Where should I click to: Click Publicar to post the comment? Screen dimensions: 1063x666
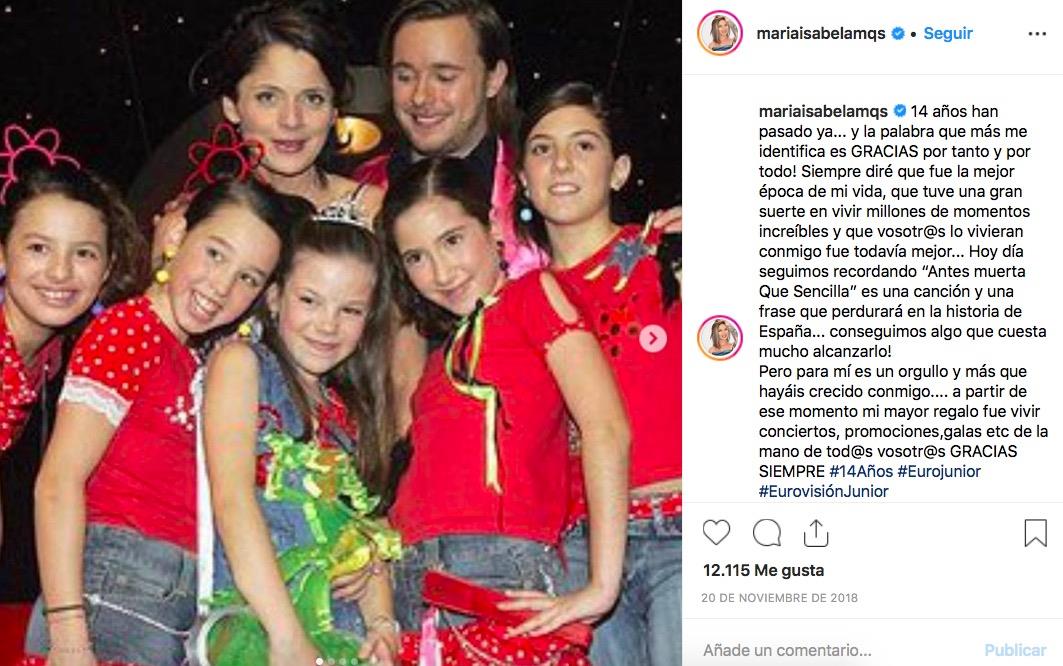[1015, 650]
